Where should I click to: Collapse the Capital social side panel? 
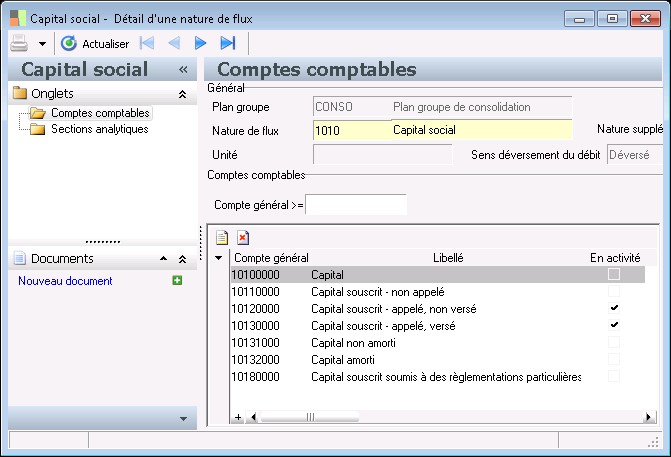click(183, 69)
